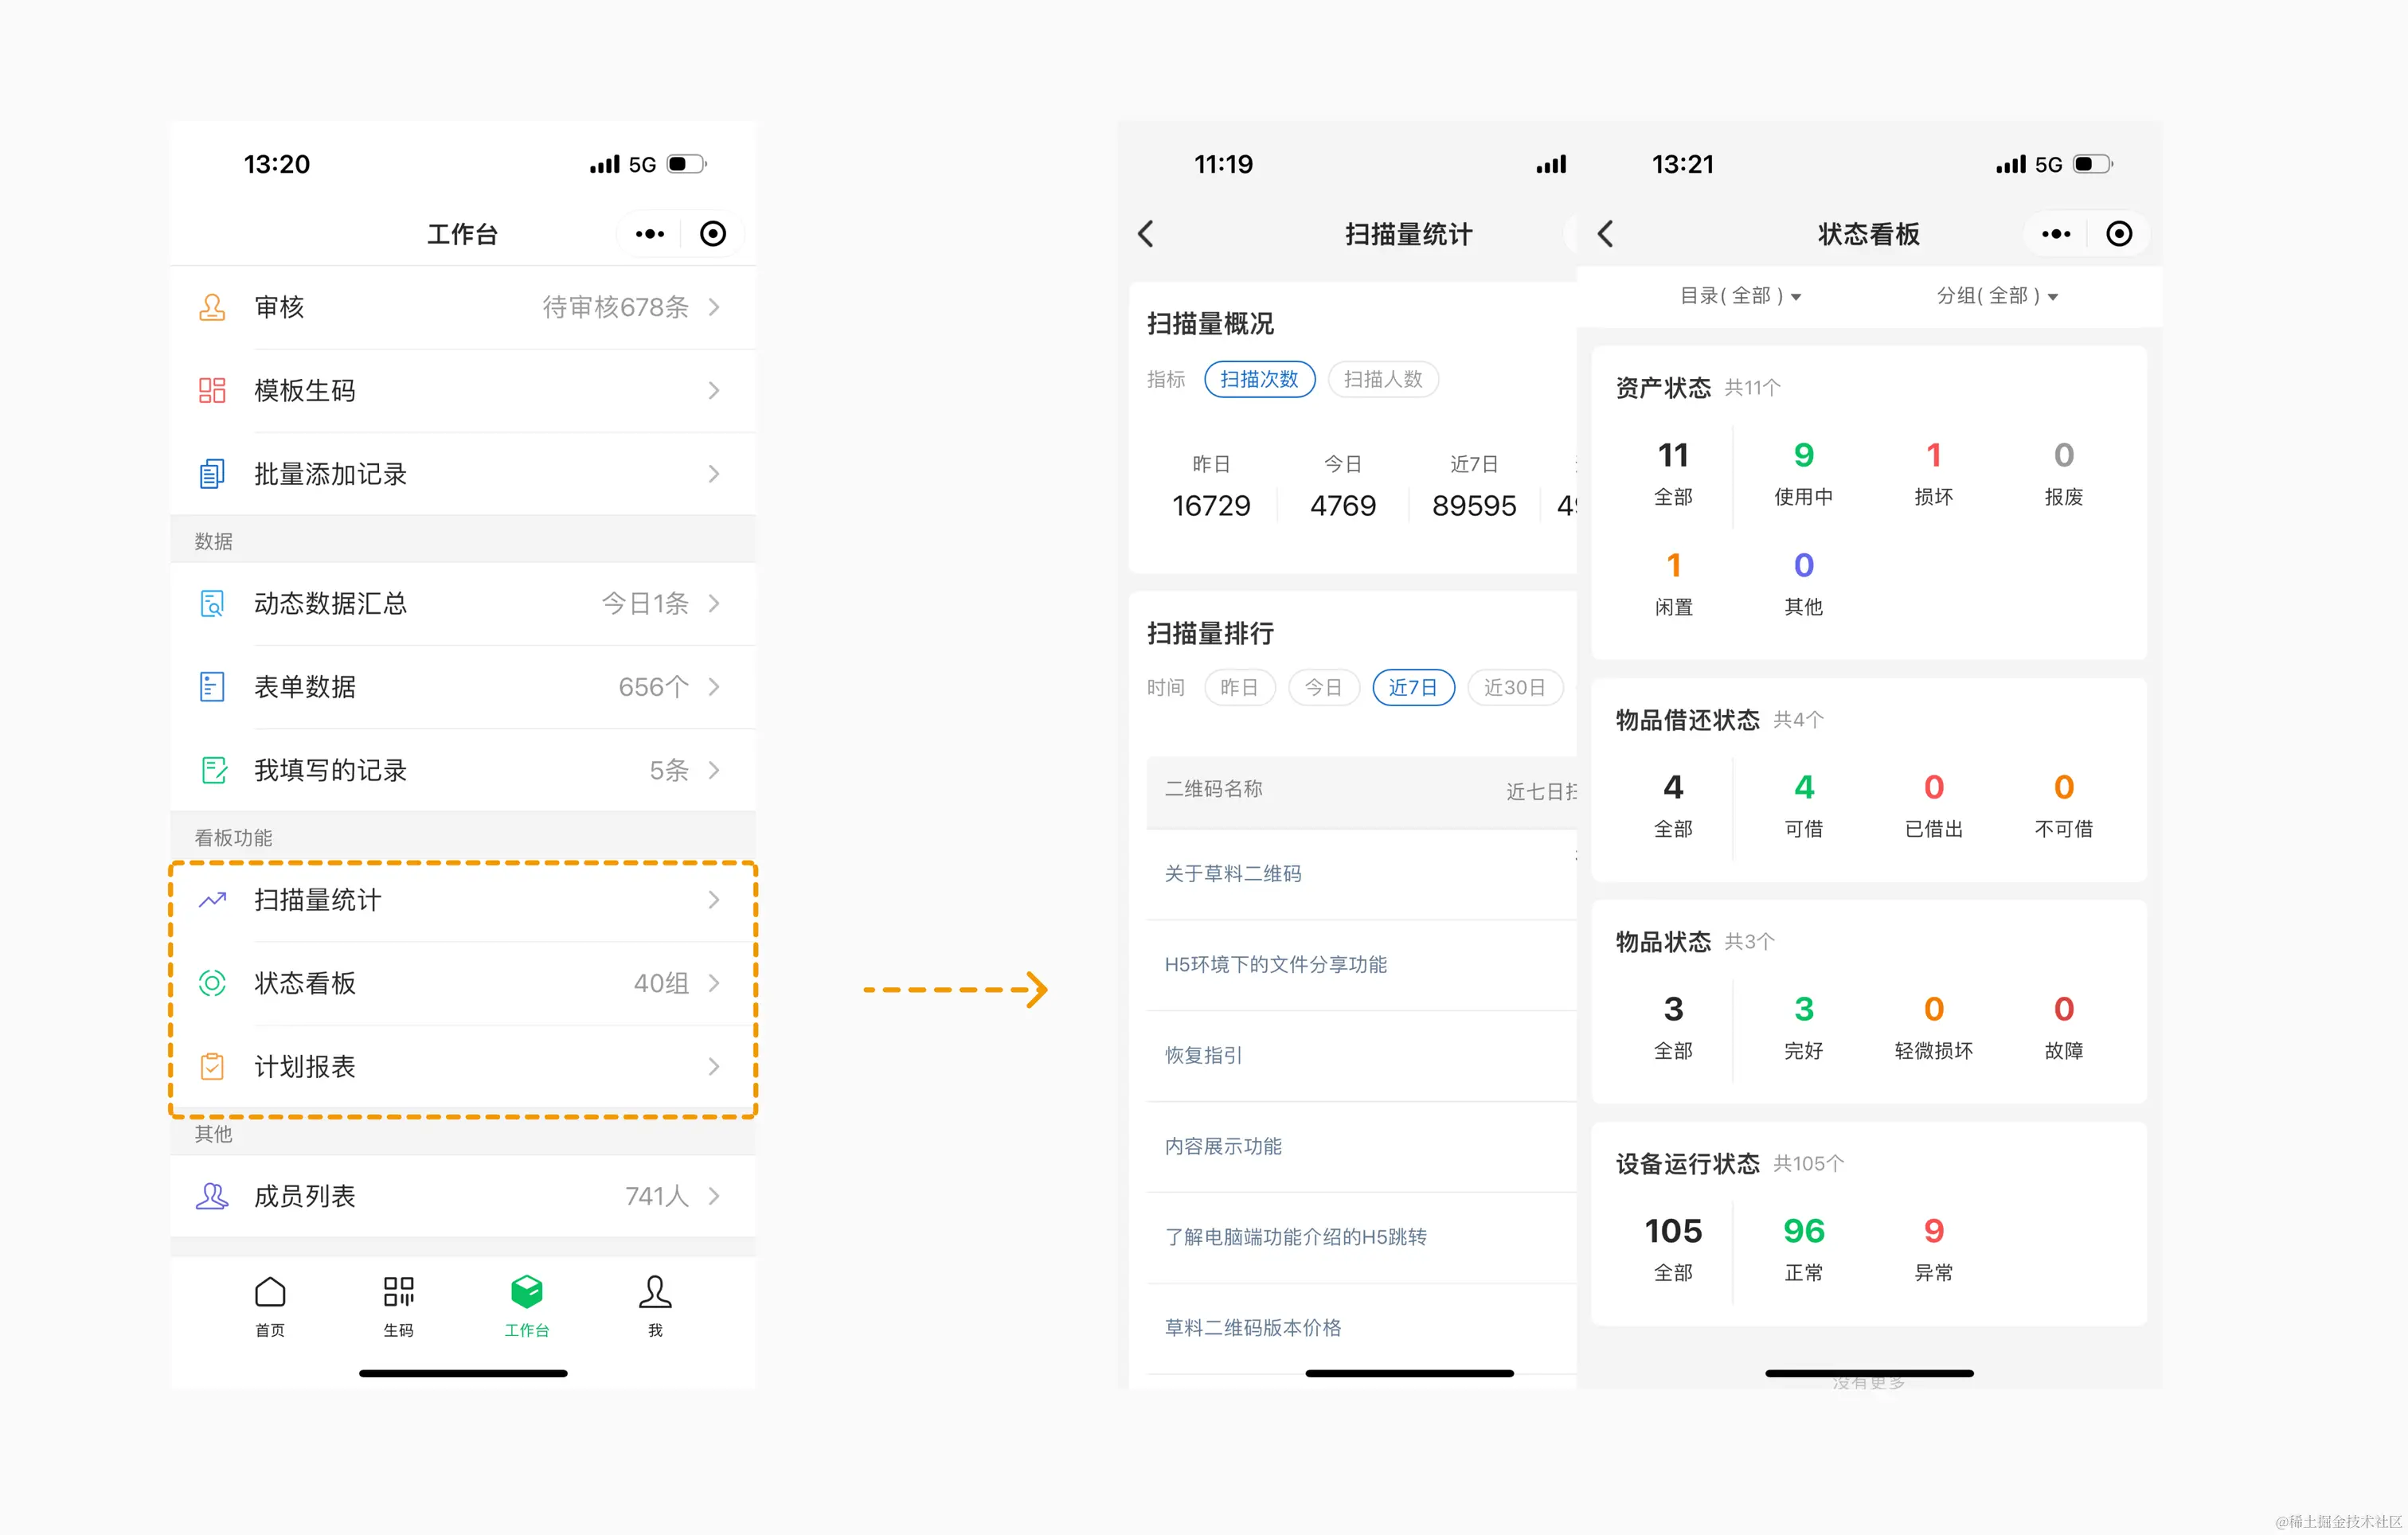
Task: Select the 扫描次数 metric pill
Action: [1259, 379]
